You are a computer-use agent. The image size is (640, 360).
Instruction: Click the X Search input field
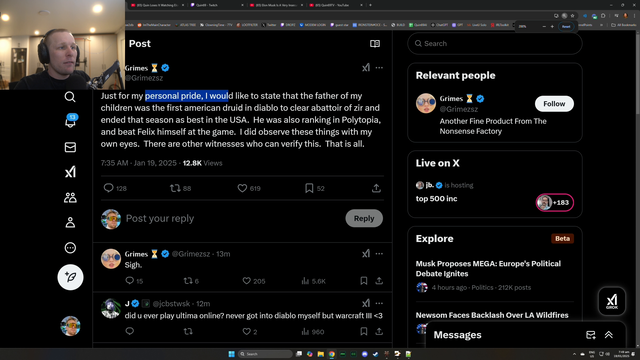click(x=495, y=44)
